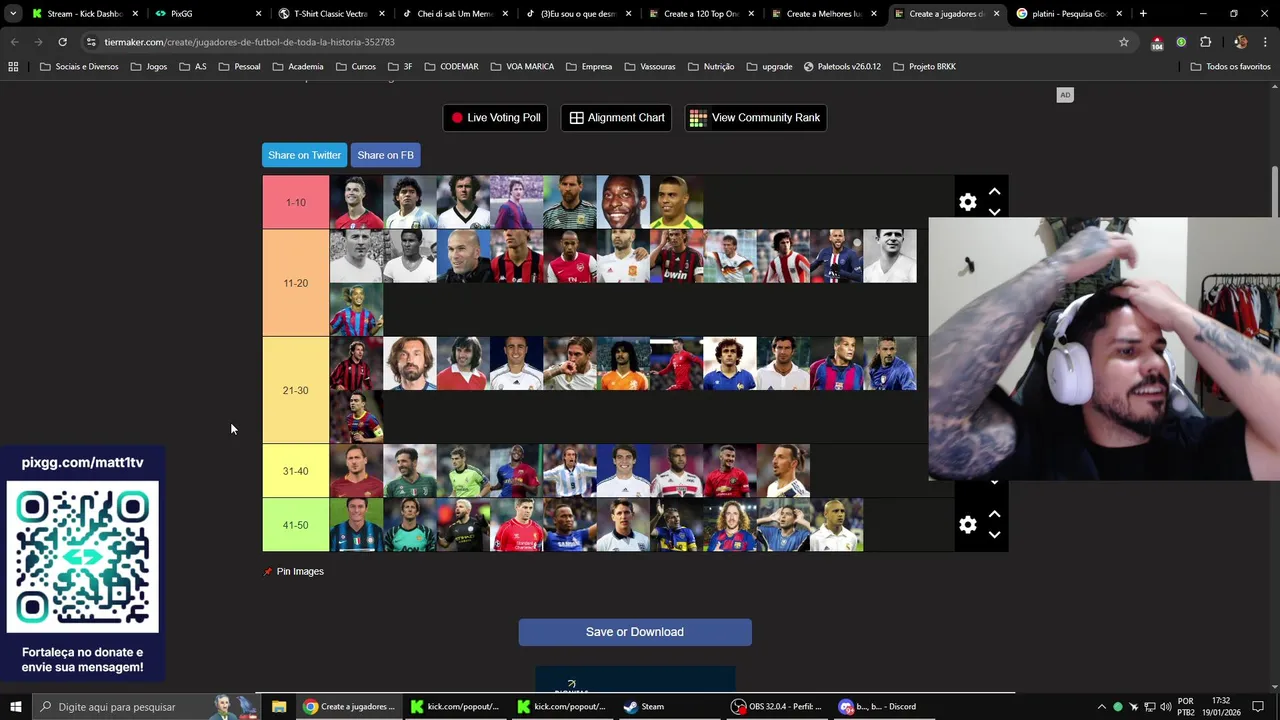
Task: Expand the Academia bookmark folder
Action: click(x=298, y=66)
